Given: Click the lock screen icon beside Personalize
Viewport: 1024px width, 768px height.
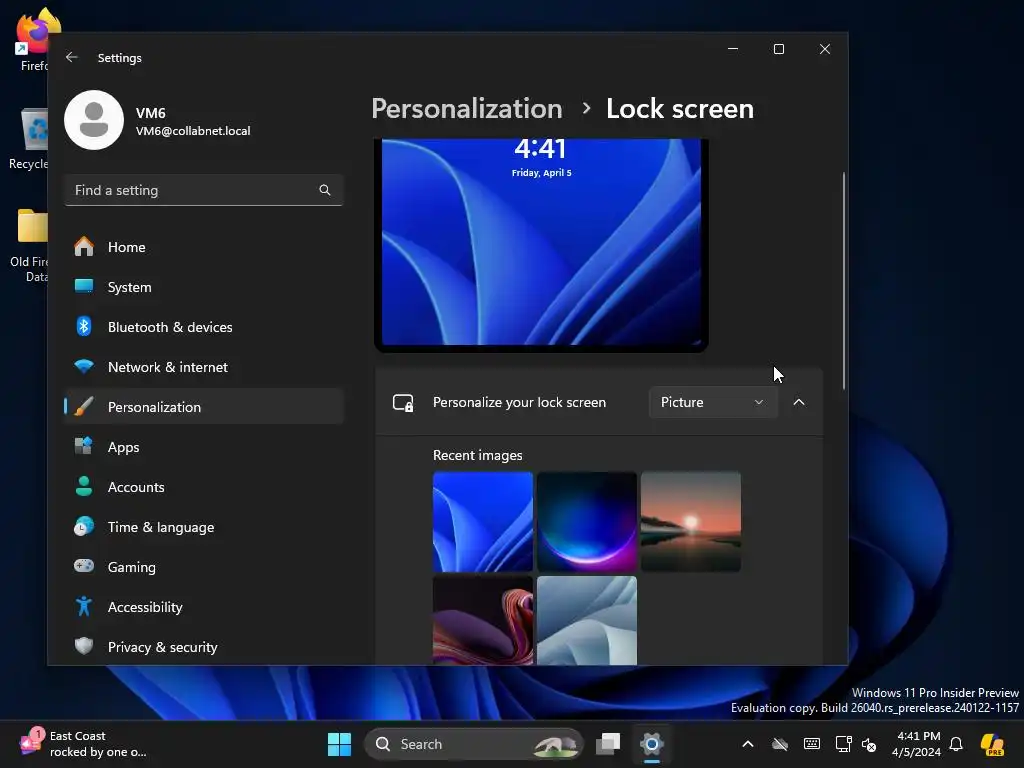Looking at the screenshot, I should tap(403, 402).
